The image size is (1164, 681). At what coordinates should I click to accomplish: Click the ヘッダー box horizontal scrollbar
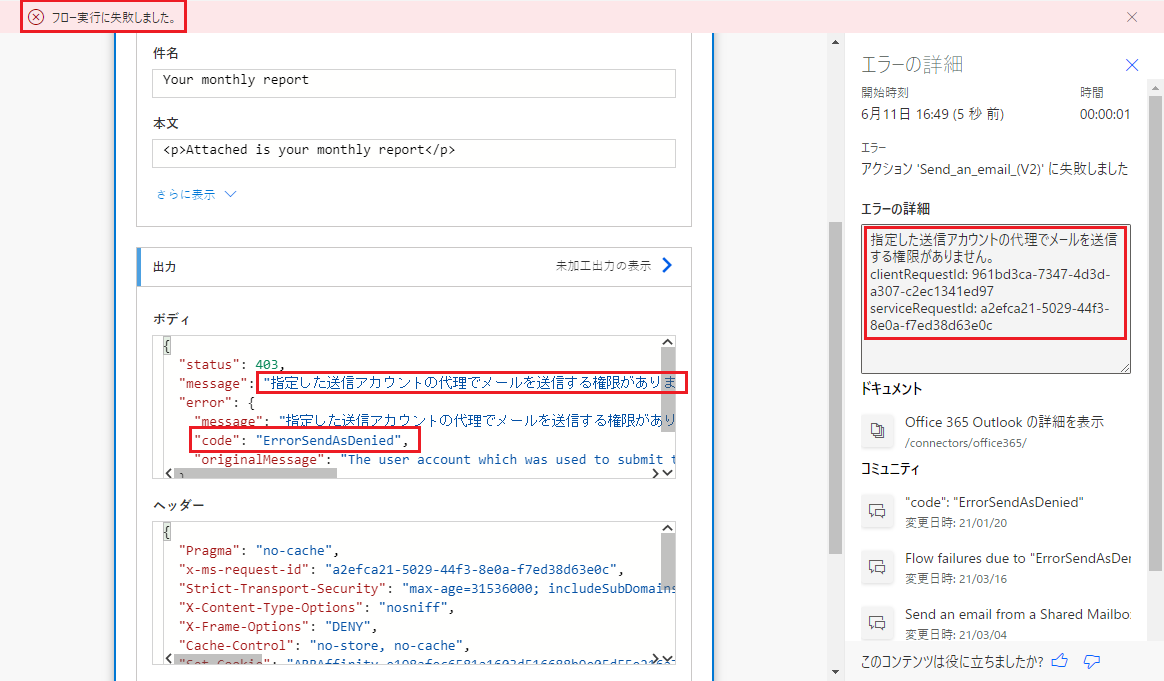click(x=219, y=660)
